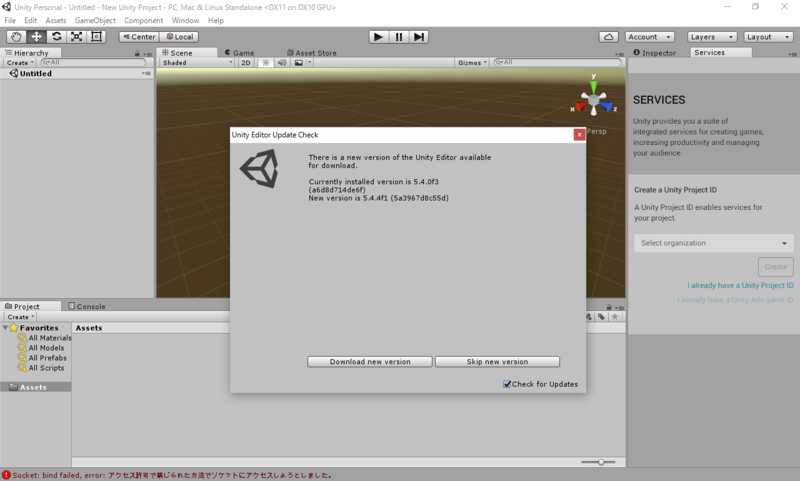This screenshot has width=800, height=481.
Task: Switch to the Scene tab
Action: [x=186, y=53]
